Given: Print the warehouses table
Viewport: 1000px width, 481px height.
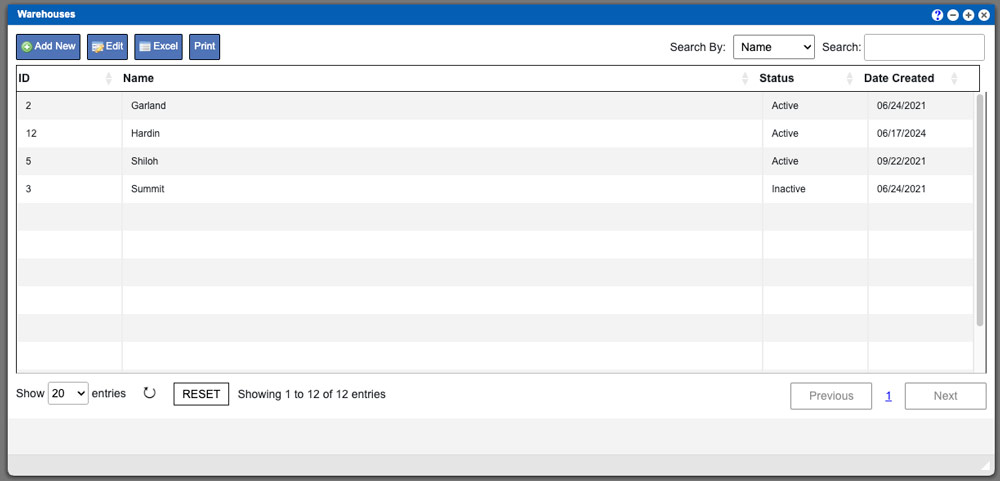Looking at the screenshot, I should [x=205, y=47].
